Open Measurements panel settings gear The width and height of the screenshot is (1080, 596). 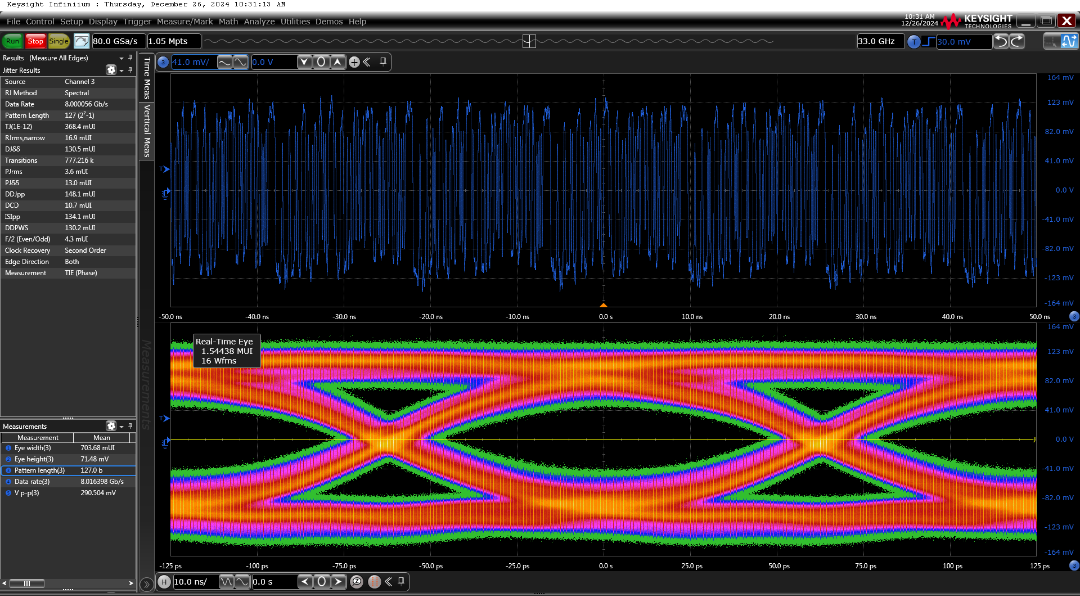pyautogui.click(x=111, y=426)
